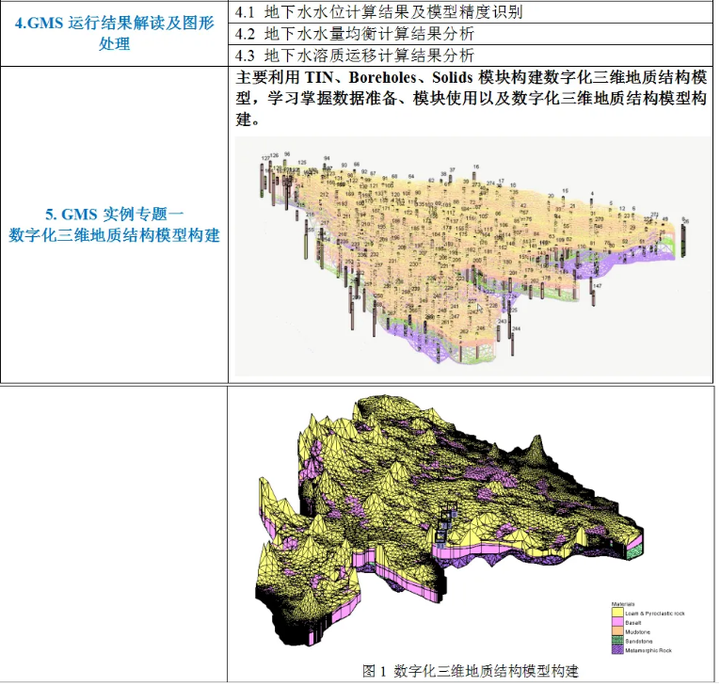The width and height of the screenshot is (720, 686).
Task: Click the 'Loam & Pyroclastic rock' legend label
Action: [655, 613]
